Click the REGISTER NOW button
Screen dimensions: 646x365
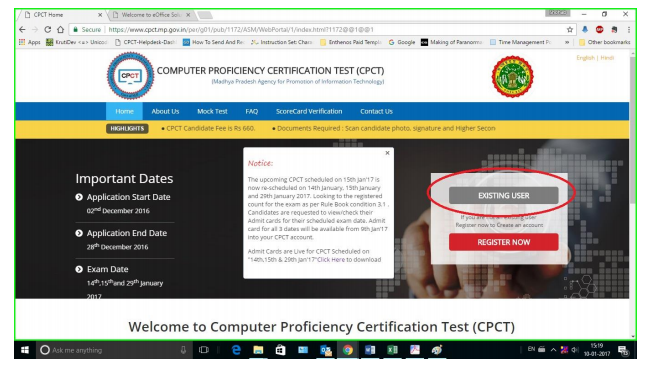pos(503,242)
